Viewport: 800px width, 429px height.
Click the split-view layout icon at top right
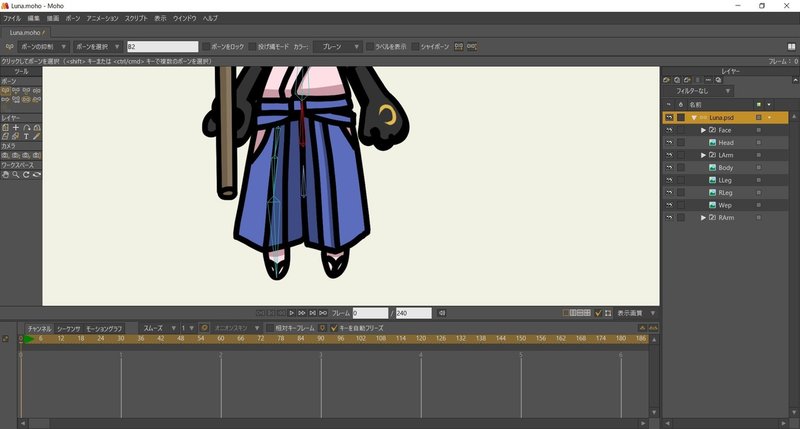791,46
